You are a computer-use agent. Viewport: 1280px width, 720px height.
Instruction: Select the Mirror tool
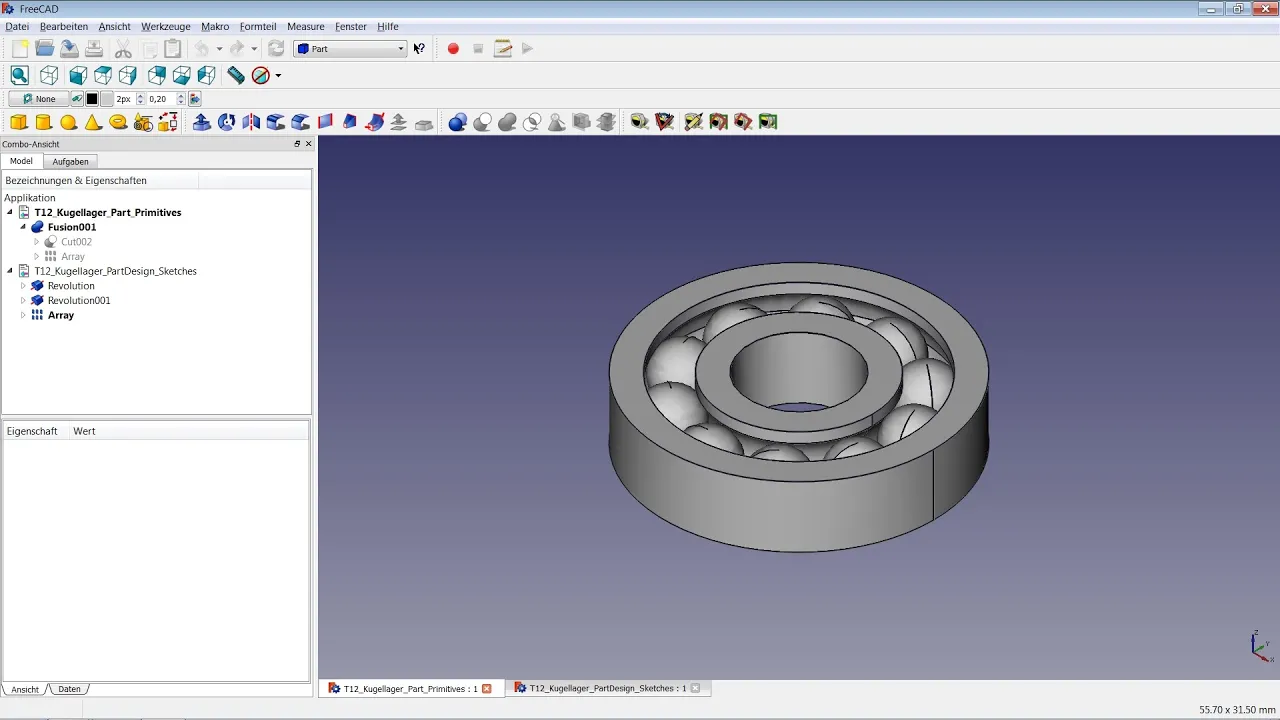tap(251, 122)
